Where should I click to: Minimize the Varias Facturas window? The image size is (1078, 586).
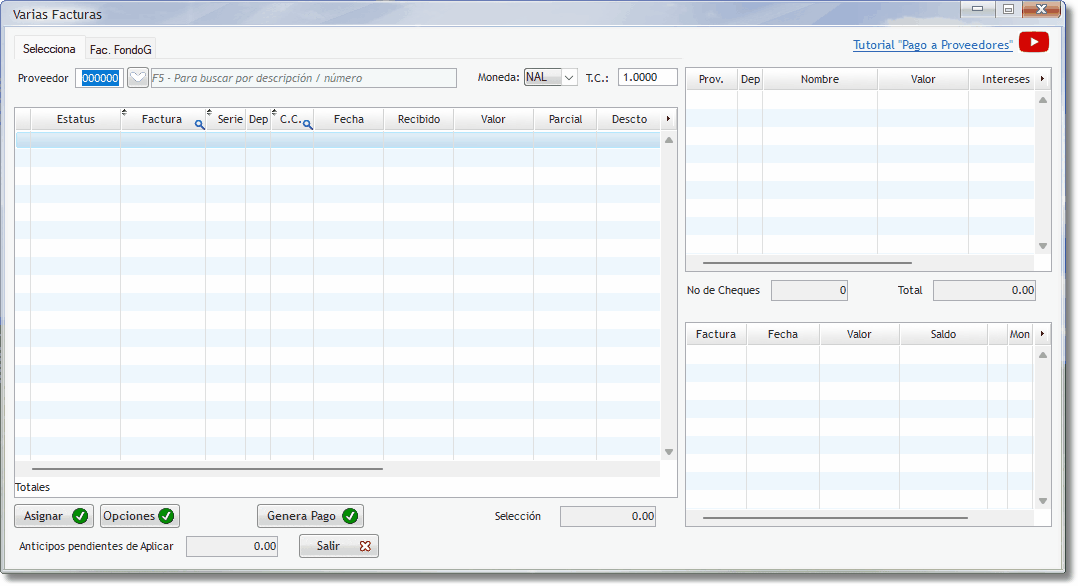pos(977,9)
